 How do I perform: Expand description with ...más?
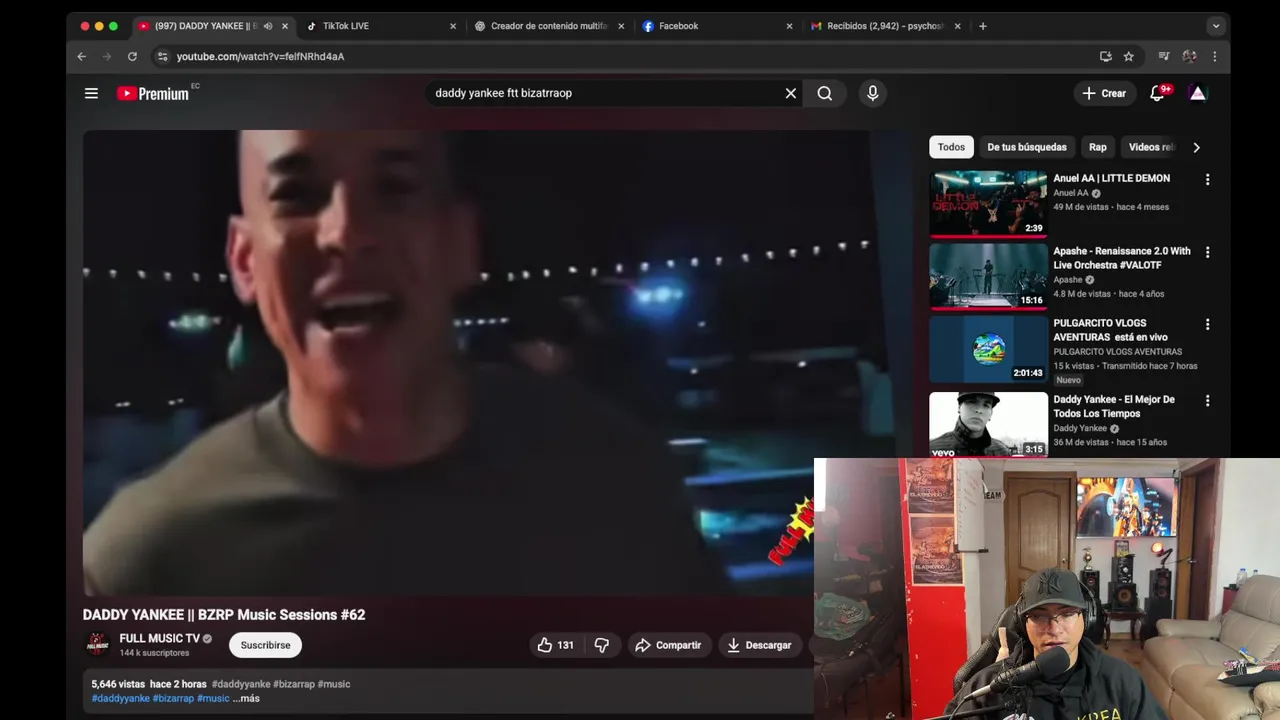click(246, 698)
